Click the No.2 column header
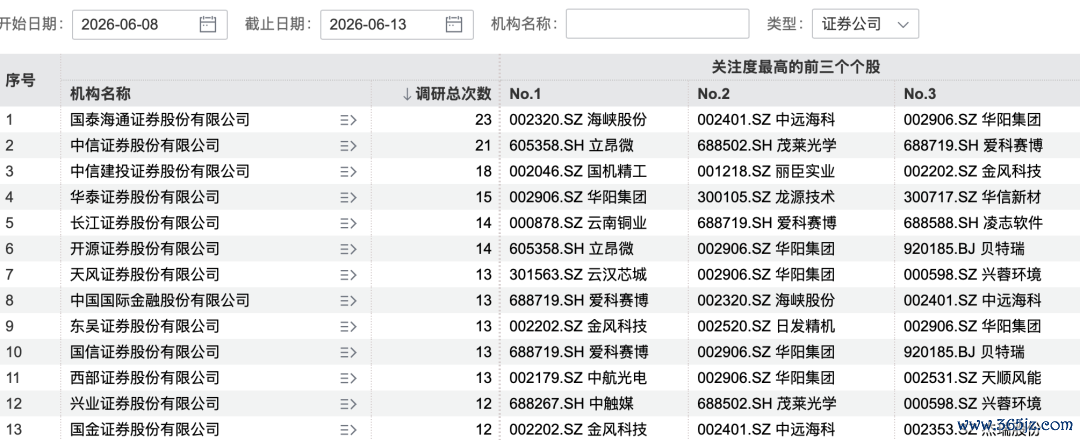This screenshot has height=440, width=1080. (714, 94)
